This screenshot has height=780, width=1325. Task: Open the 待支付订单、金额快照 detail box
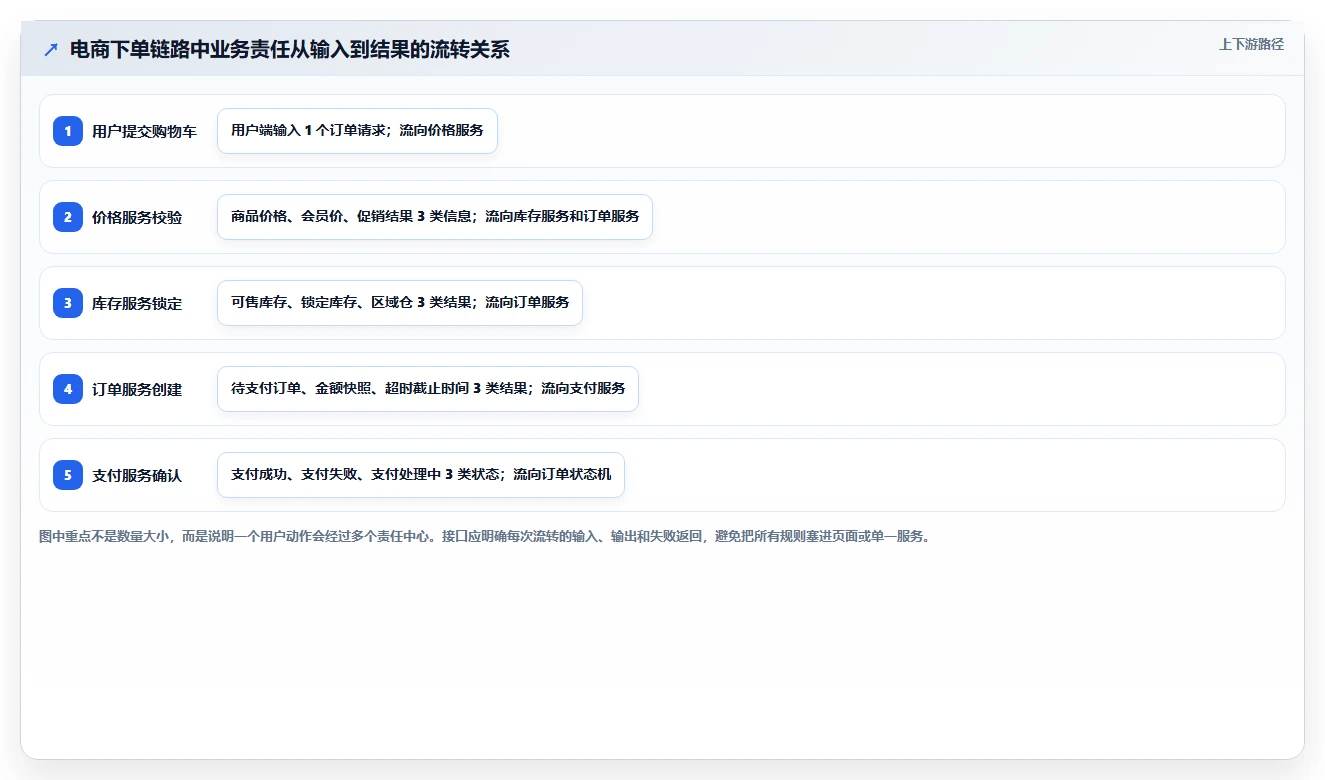click(428, 389)
